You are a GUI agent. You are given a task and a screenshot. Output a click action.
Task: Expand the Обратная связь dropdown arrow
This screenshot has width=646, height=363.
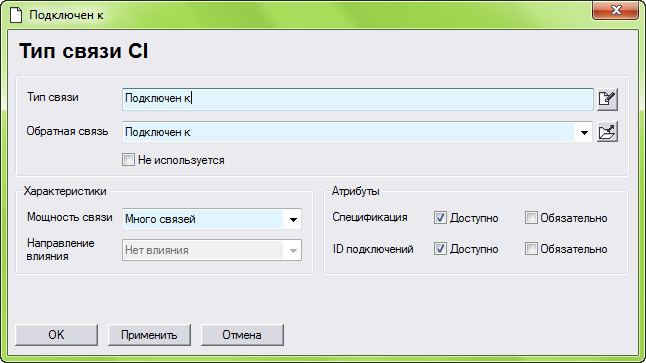point(584,132)
